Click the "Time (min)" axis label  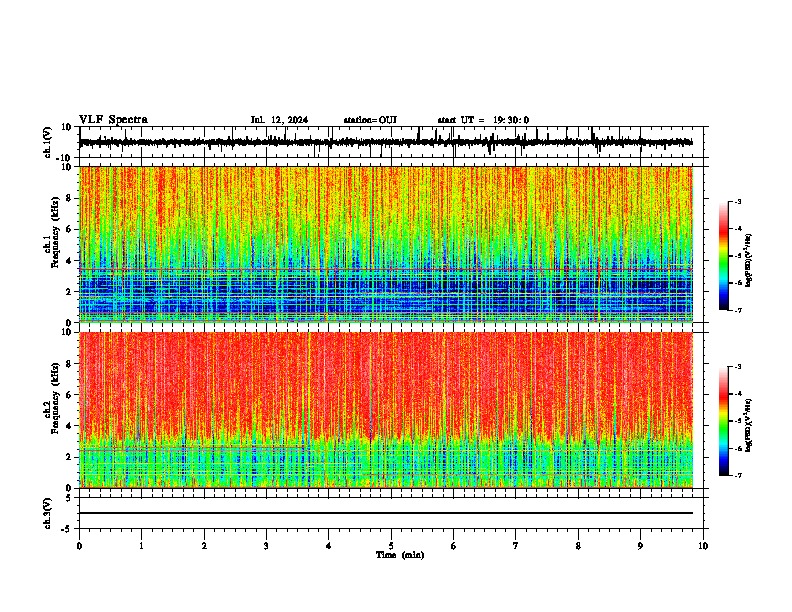tap(400, 555)
